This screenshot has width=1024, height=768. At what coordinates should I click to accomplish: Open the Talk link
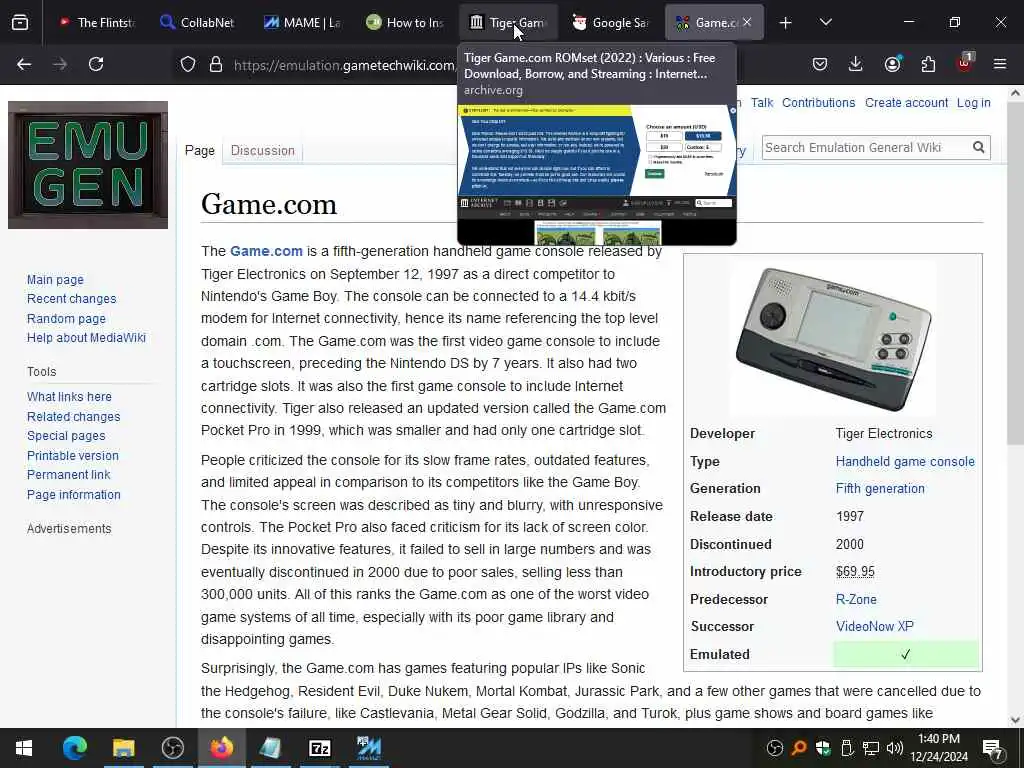(761, 103)
